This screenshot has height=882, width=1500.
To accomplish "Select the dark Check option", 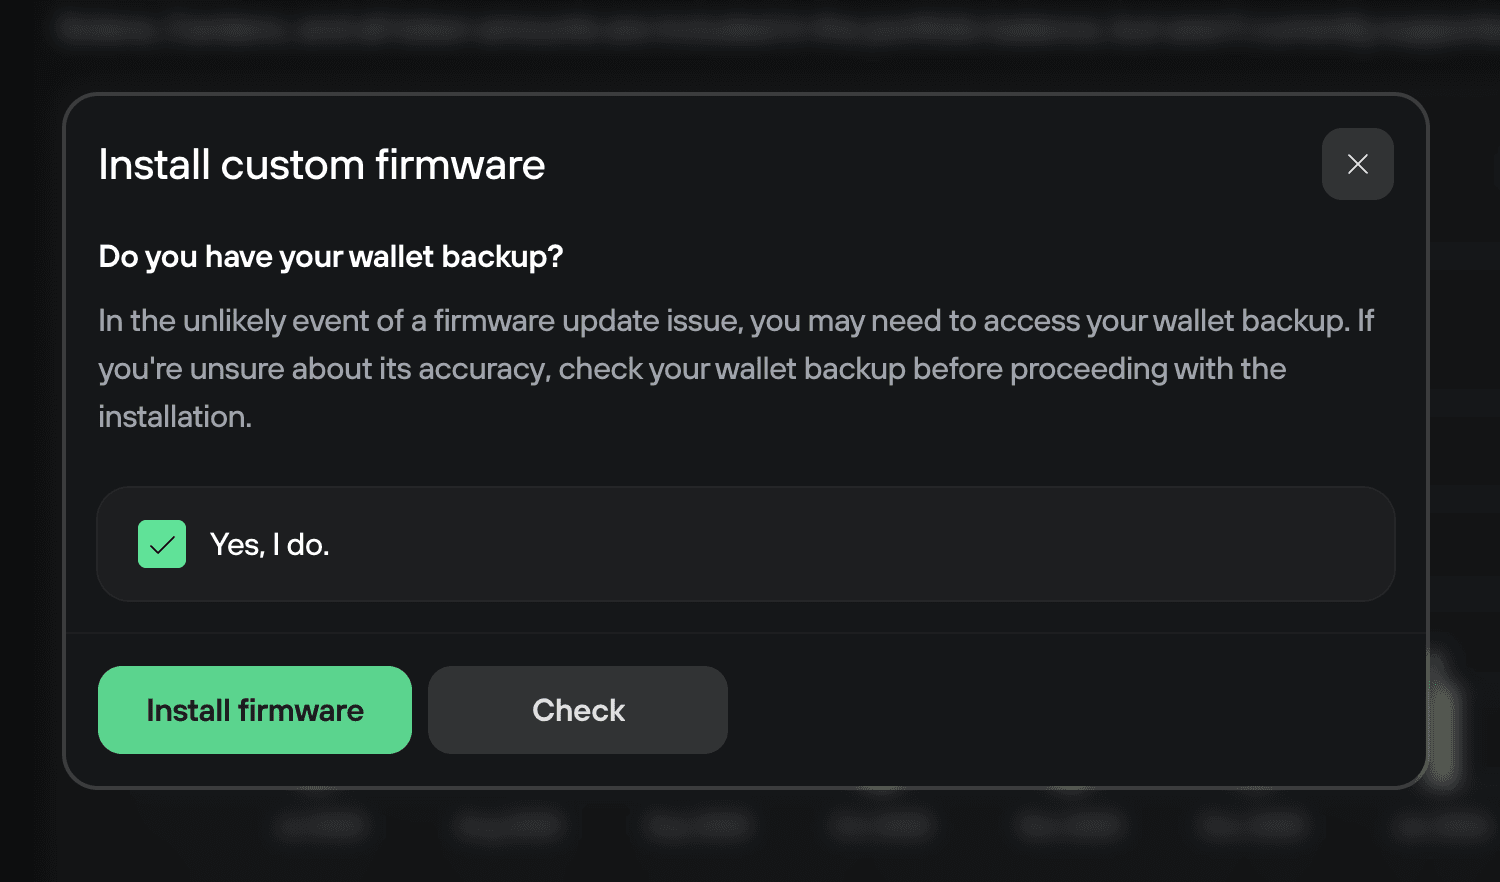I will click(577, 709).
